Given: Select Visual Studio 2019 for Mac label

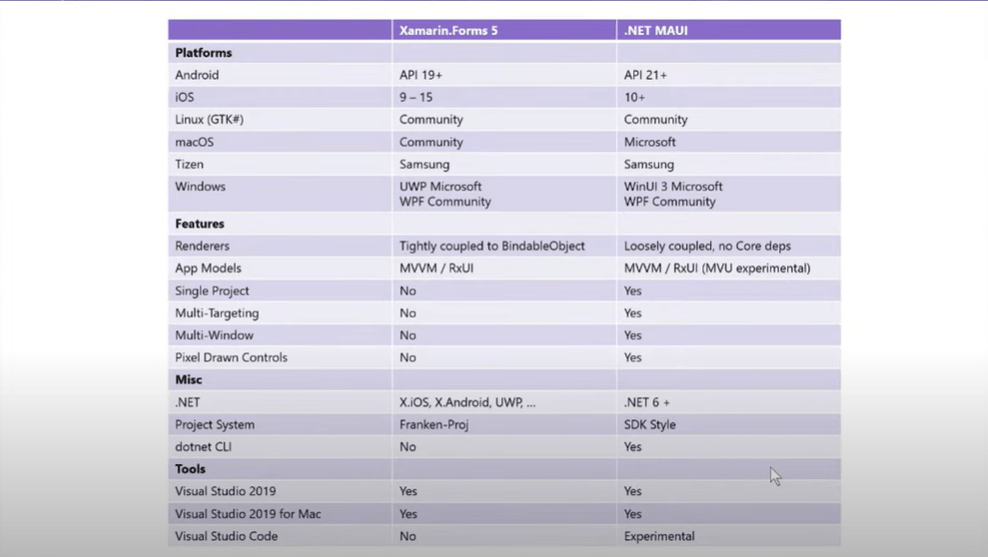Looking at the screenshot, I should tap(248, 514).
